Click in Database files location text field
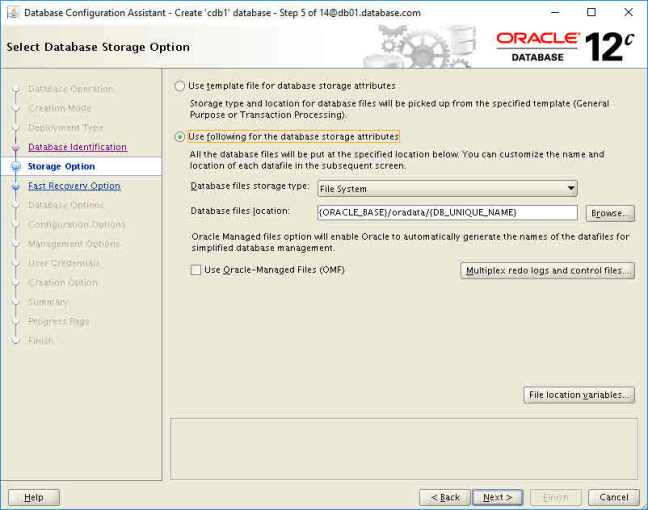This screenshot has height=510, width=648. tap(446, 213)
